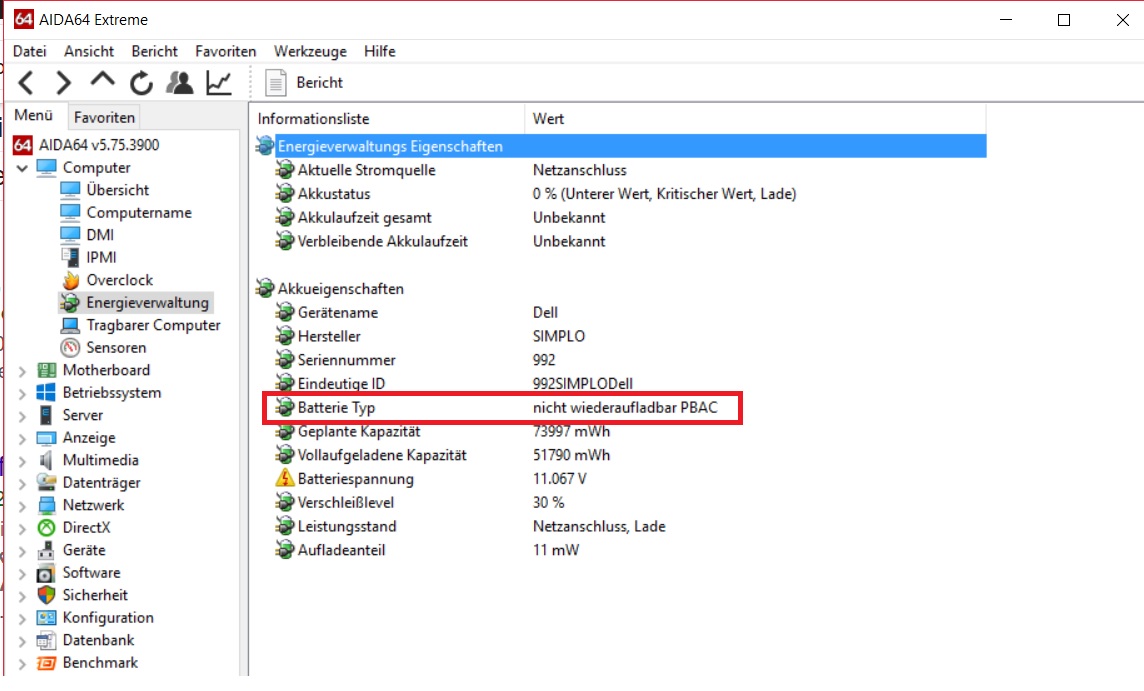Select DMI in the tree
This screenshot has height=691, width=1144.
(x=100, y=235)
